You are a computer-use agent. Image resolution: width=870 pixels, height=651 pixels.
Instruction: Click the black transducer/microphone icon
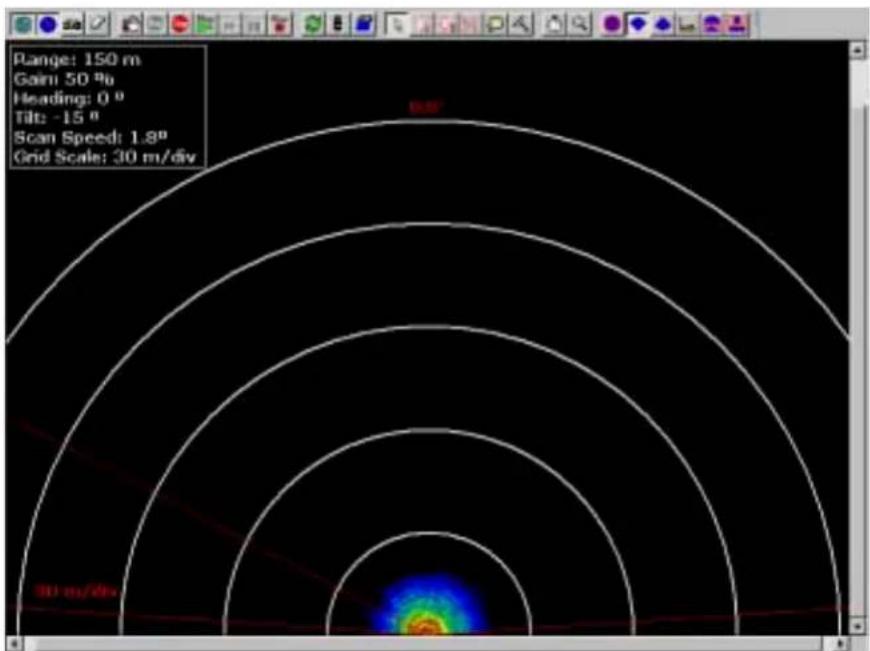click(x=338, y=24)
